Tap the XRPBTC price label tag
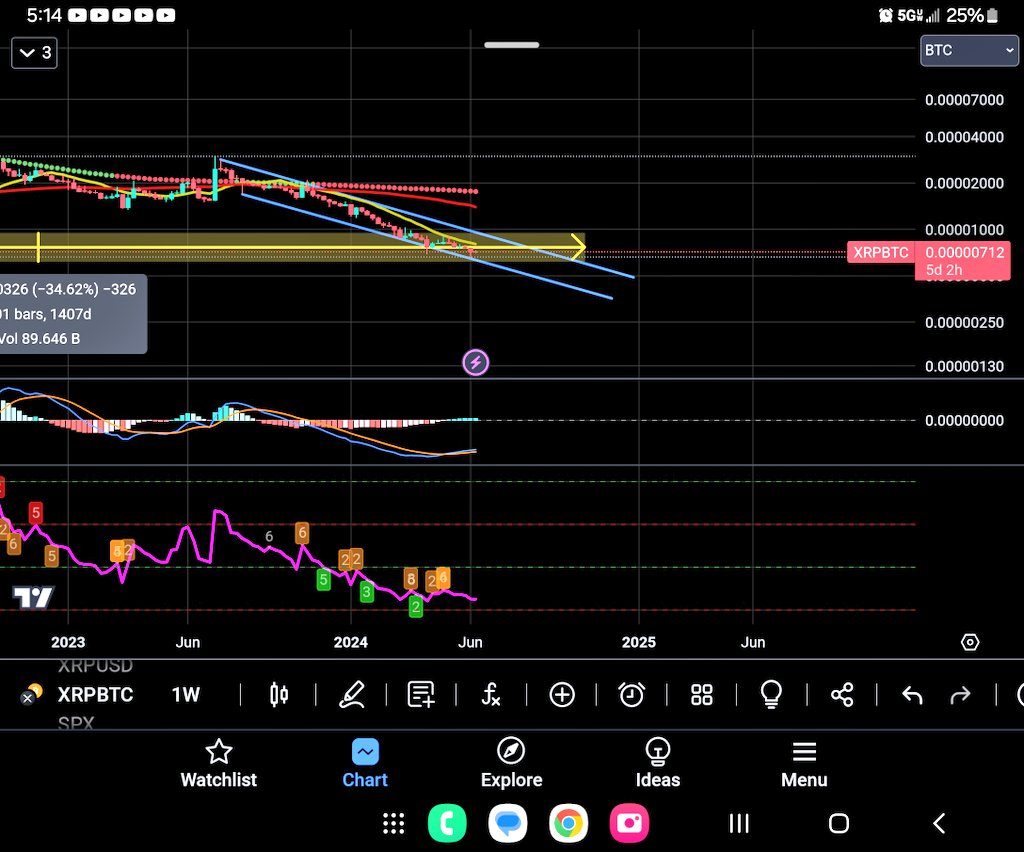This screenshot has width=1024, height=852. (881, 252)
